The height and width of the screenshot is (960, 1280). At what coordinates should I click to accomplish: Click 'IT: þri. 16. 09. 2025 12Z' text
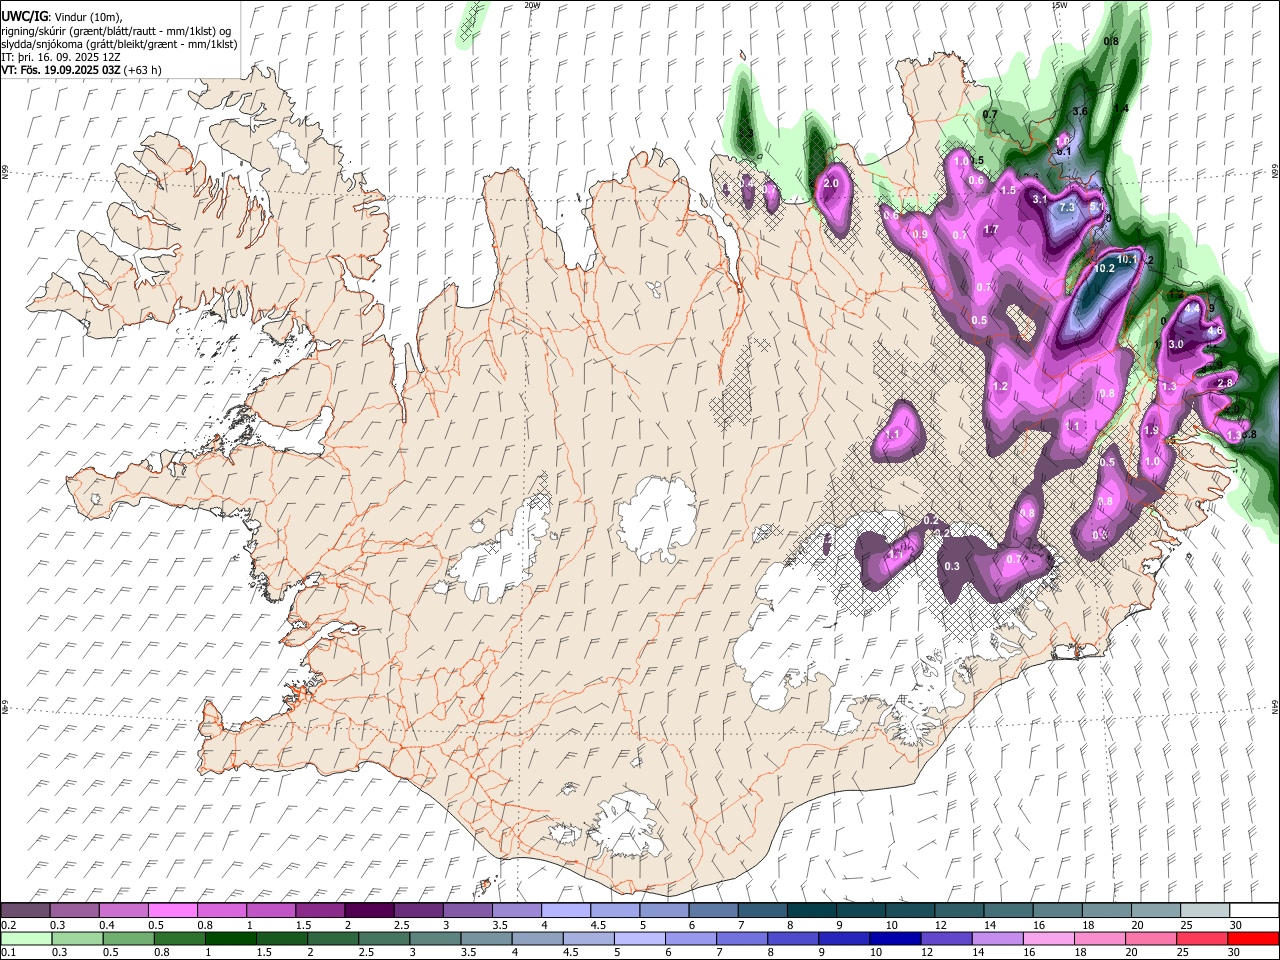(x=61, y=57)
